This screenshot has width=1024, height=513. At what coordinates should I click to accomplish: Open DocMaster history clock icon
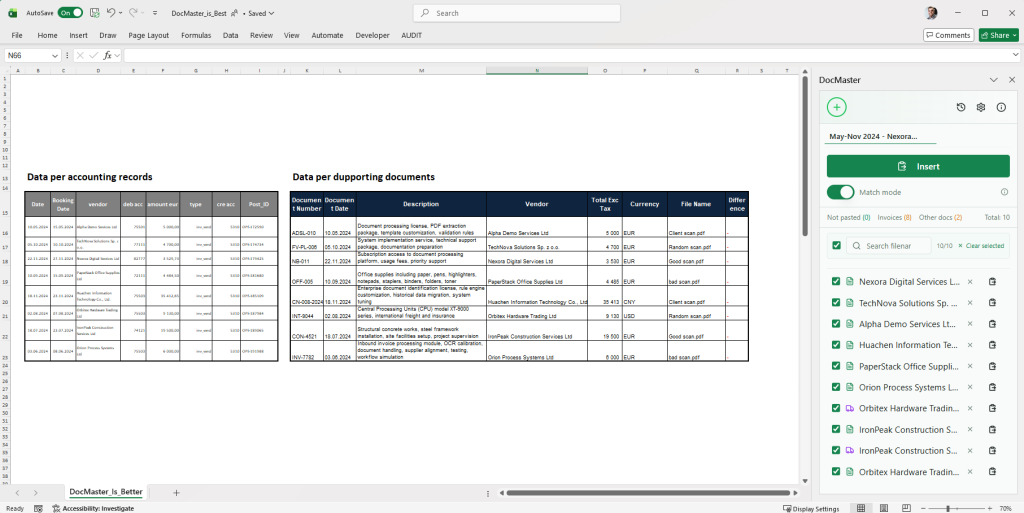pyautogui.click(x=961, y=107)
